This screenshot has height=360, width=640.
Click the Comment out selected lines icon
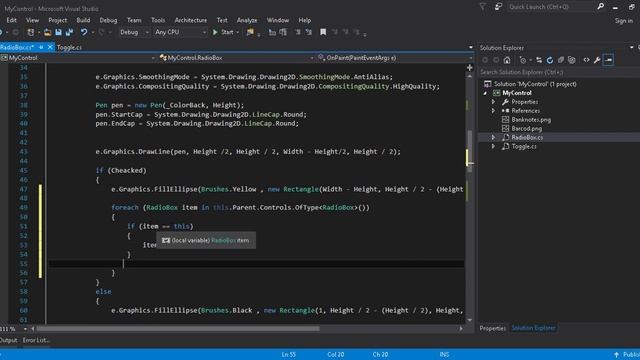tap(298, 32)
